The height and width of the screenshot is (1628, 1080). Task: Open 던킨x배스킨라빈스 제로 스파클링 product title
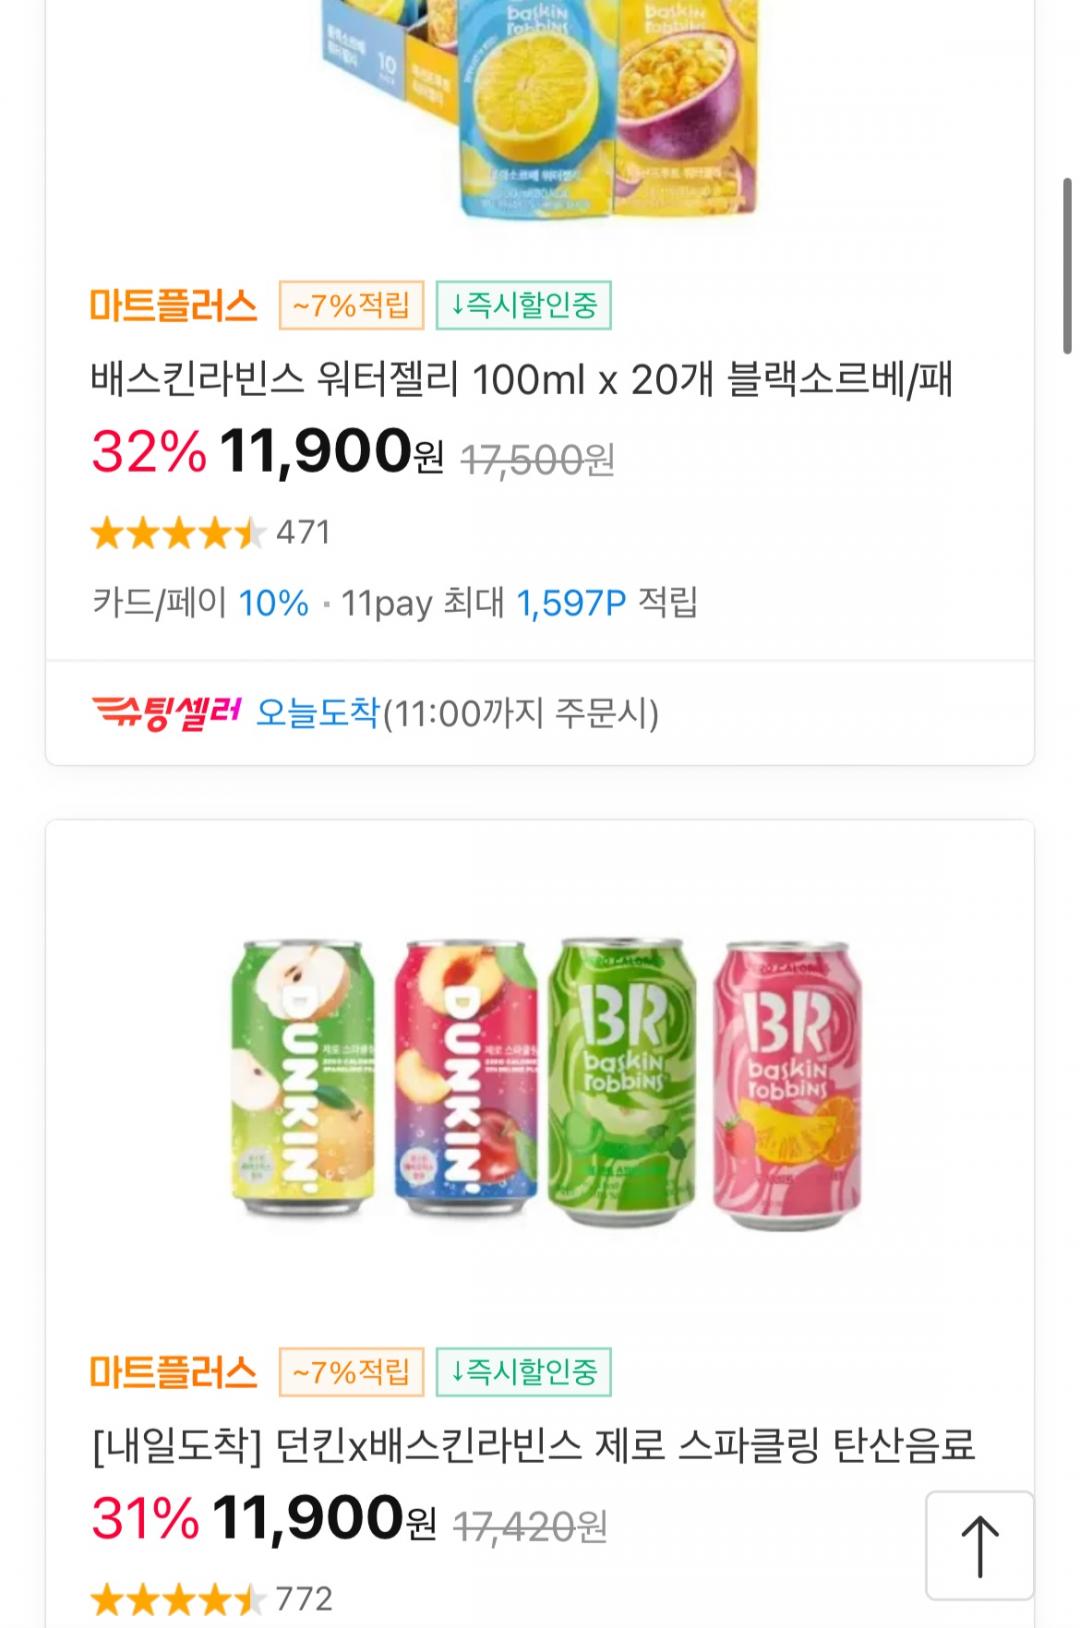(532, 1446)
